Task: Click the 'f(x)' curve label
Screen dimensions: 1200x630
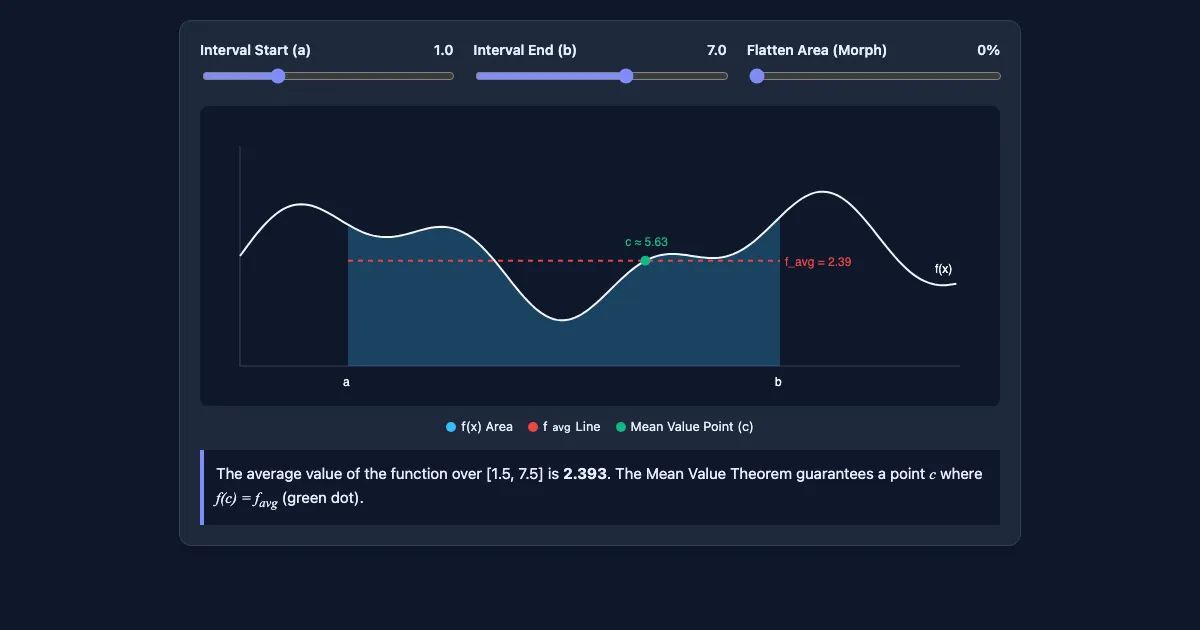Action: (943, 269)
